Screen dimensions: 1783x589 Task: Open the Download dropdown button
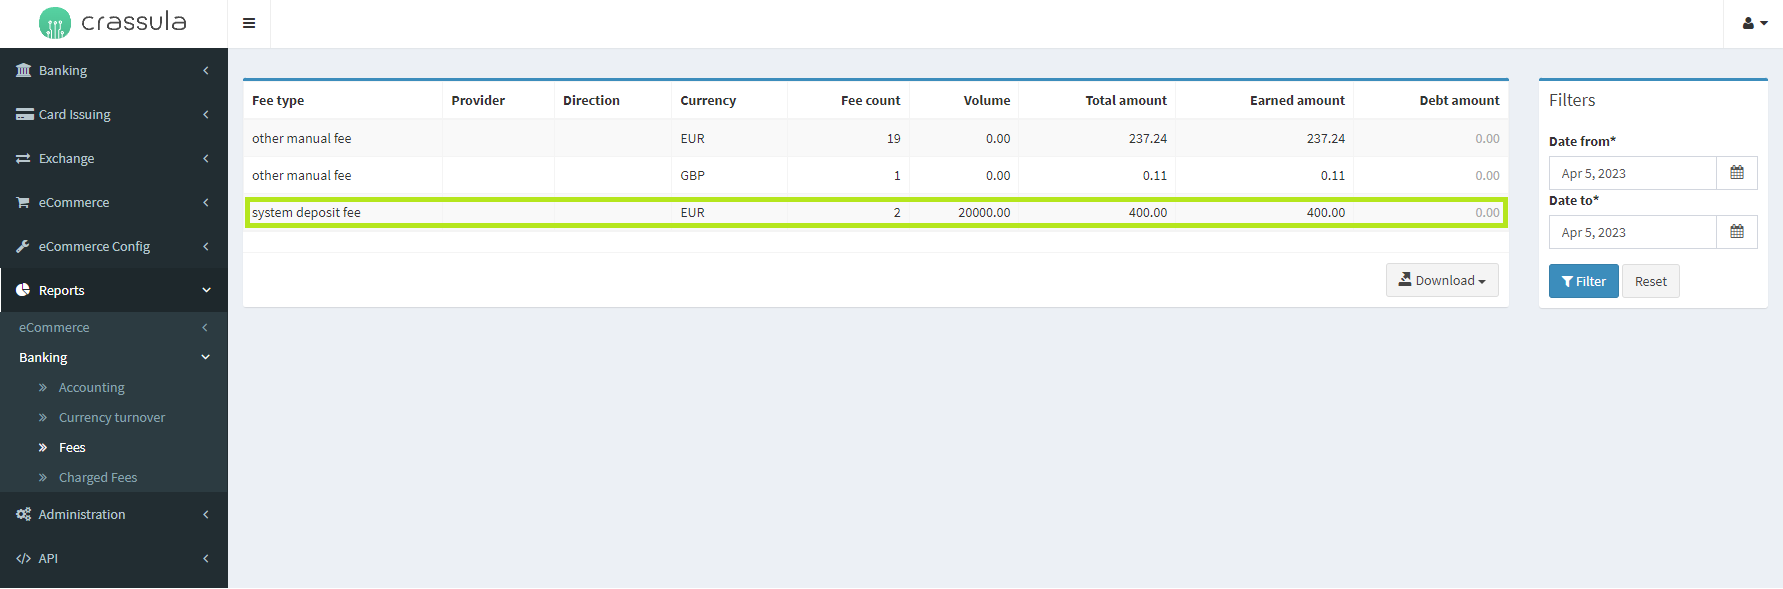[1441, 280]
